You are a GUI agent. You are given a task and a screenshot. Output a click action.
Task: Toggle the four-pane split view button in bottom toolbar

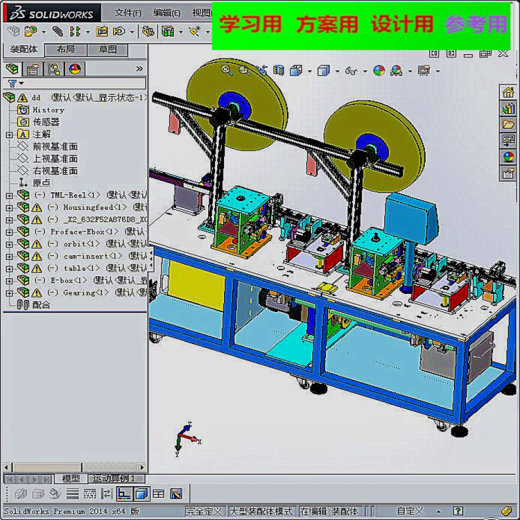[159, 494]
